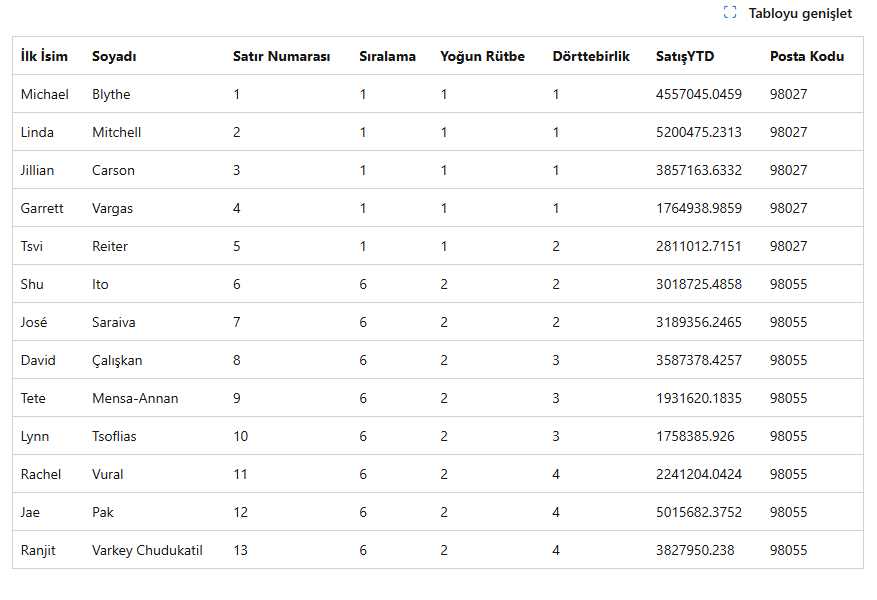The width and height of the screenshot is (877, 600).
Task: Click the İlk İsim column header
Action: pyautogui.click(x=44, y=56)
